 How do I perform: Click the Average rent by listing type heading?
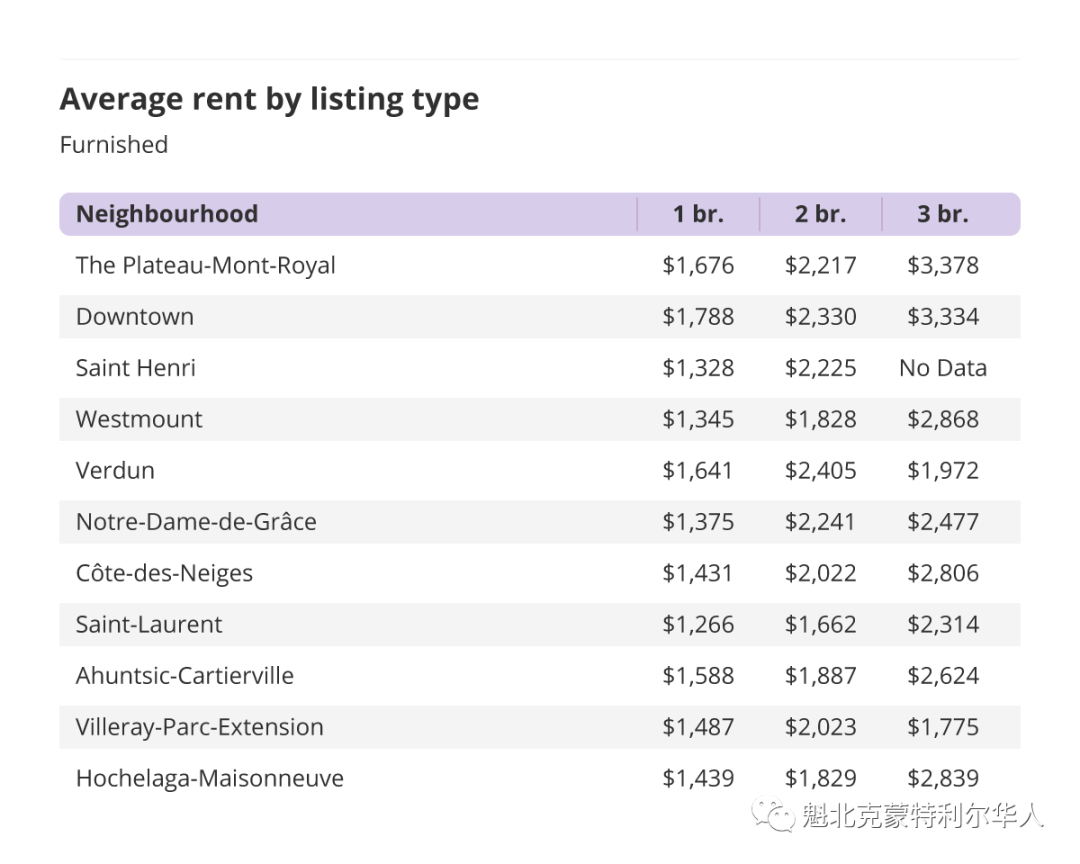click(x=269, y=99)
